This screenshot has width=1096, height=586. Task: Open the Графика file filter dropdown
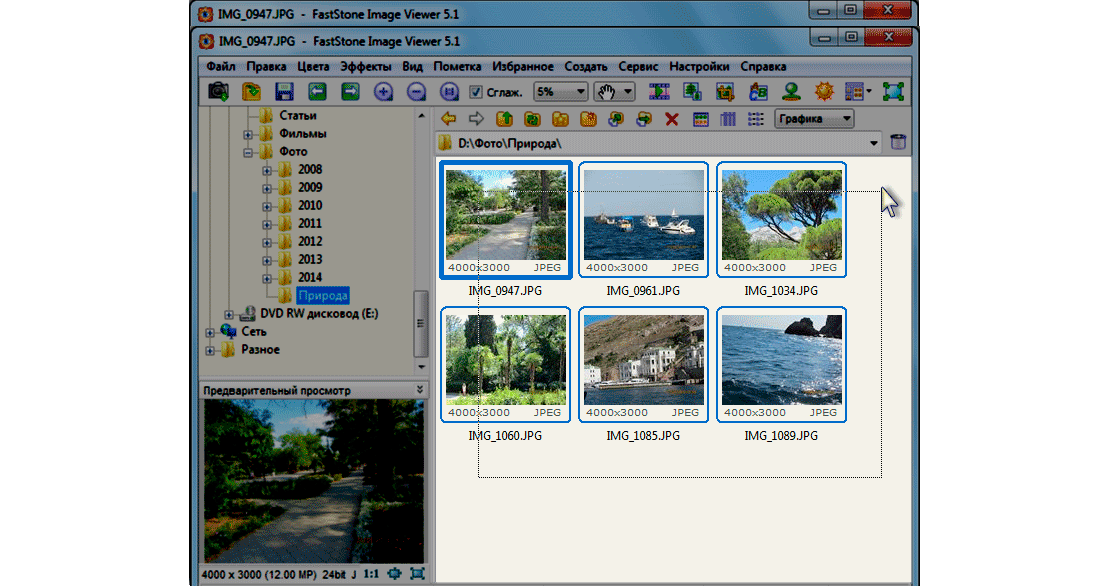[815, 119]
